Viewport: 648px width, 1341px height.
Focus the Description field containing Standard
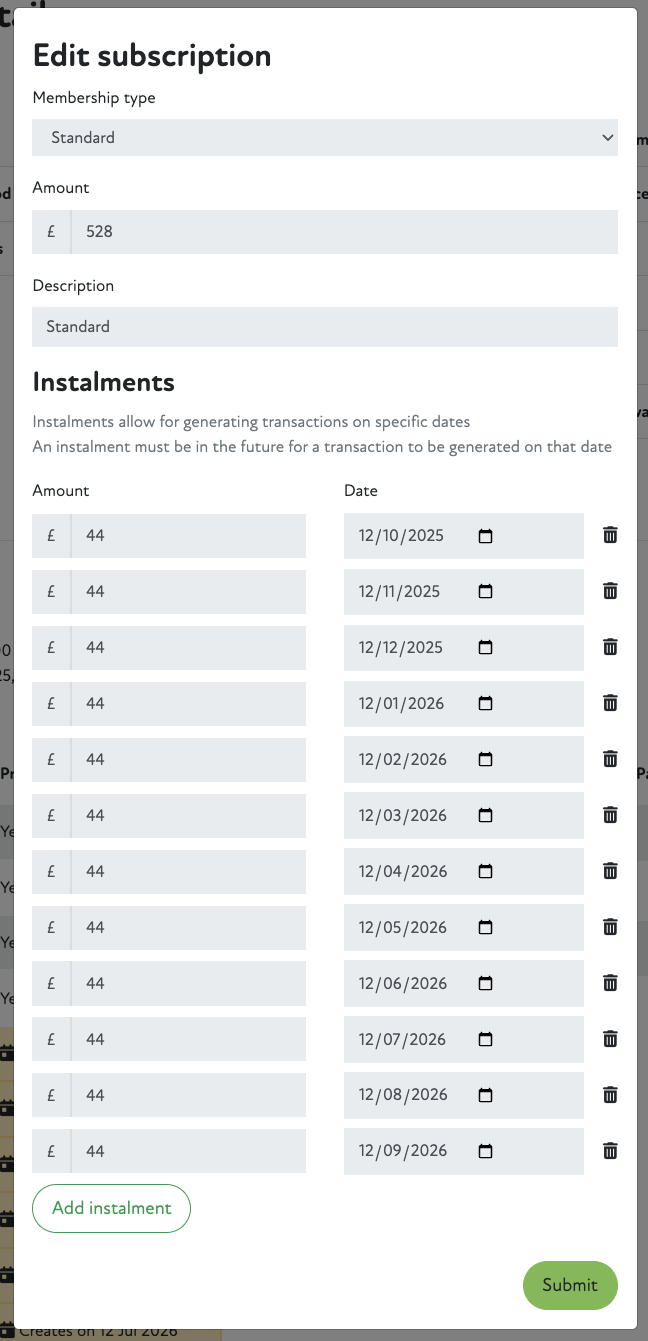tap(325, 327)
